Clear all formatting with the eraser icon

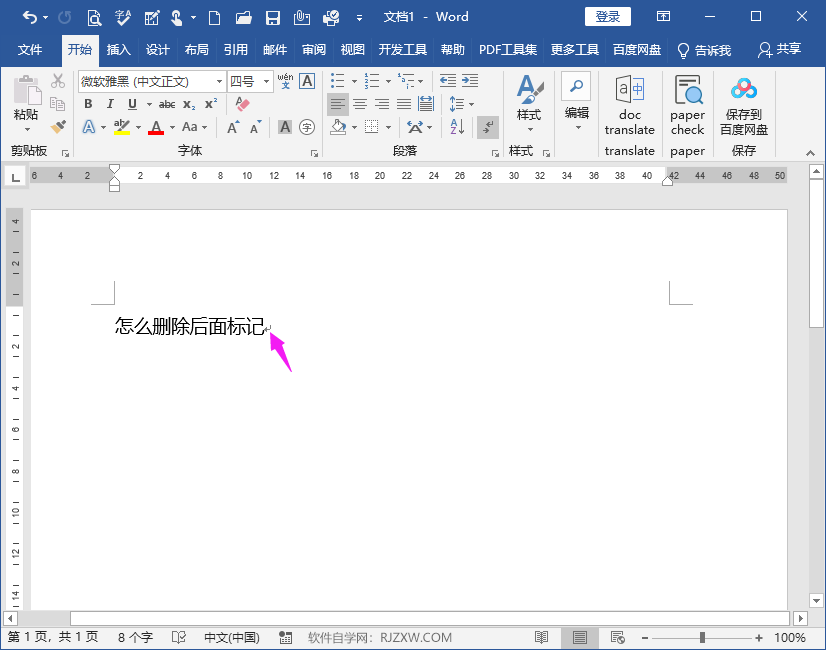point(241,104)
